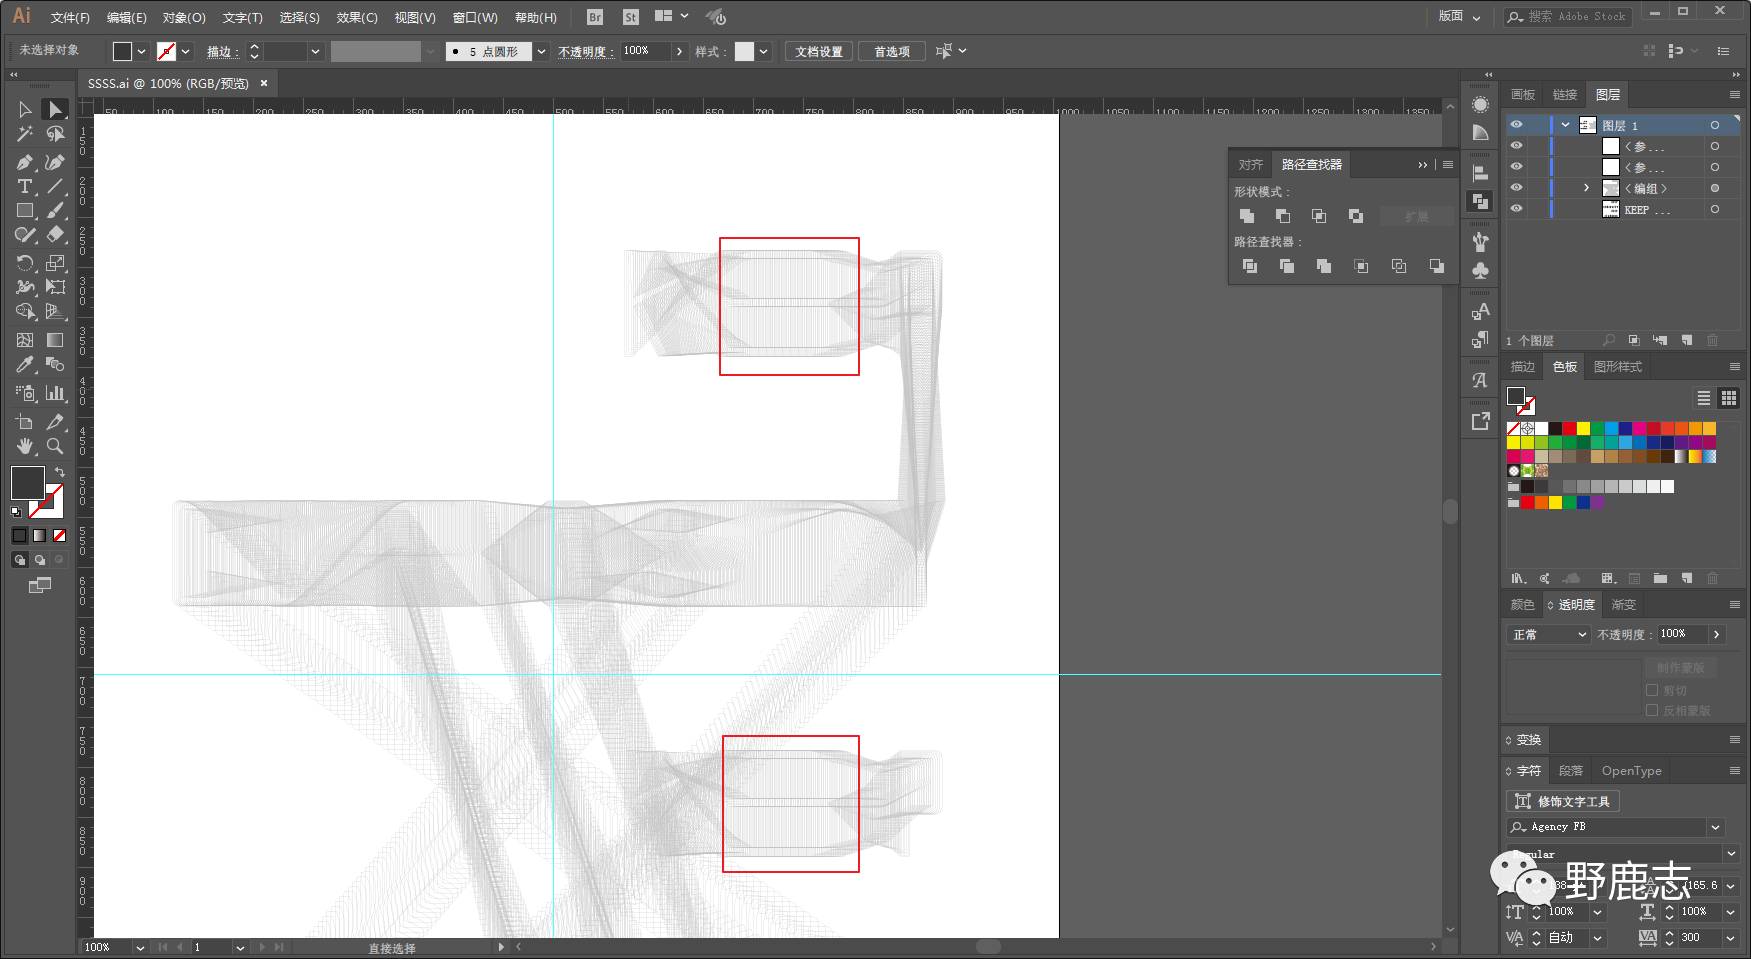This screenshot has width=1751, height=959.
Task: Expand the 编组 group in layers
Action: 1586,188
